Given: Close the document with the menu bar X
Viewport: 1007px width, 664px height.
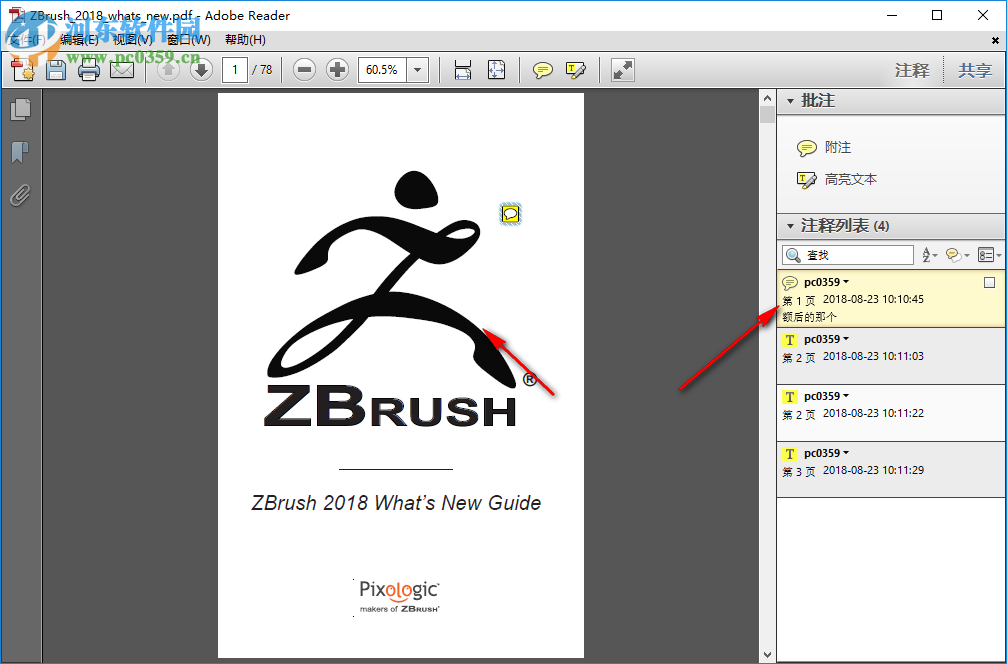Looking at the screenshot, I should point(995,40).
